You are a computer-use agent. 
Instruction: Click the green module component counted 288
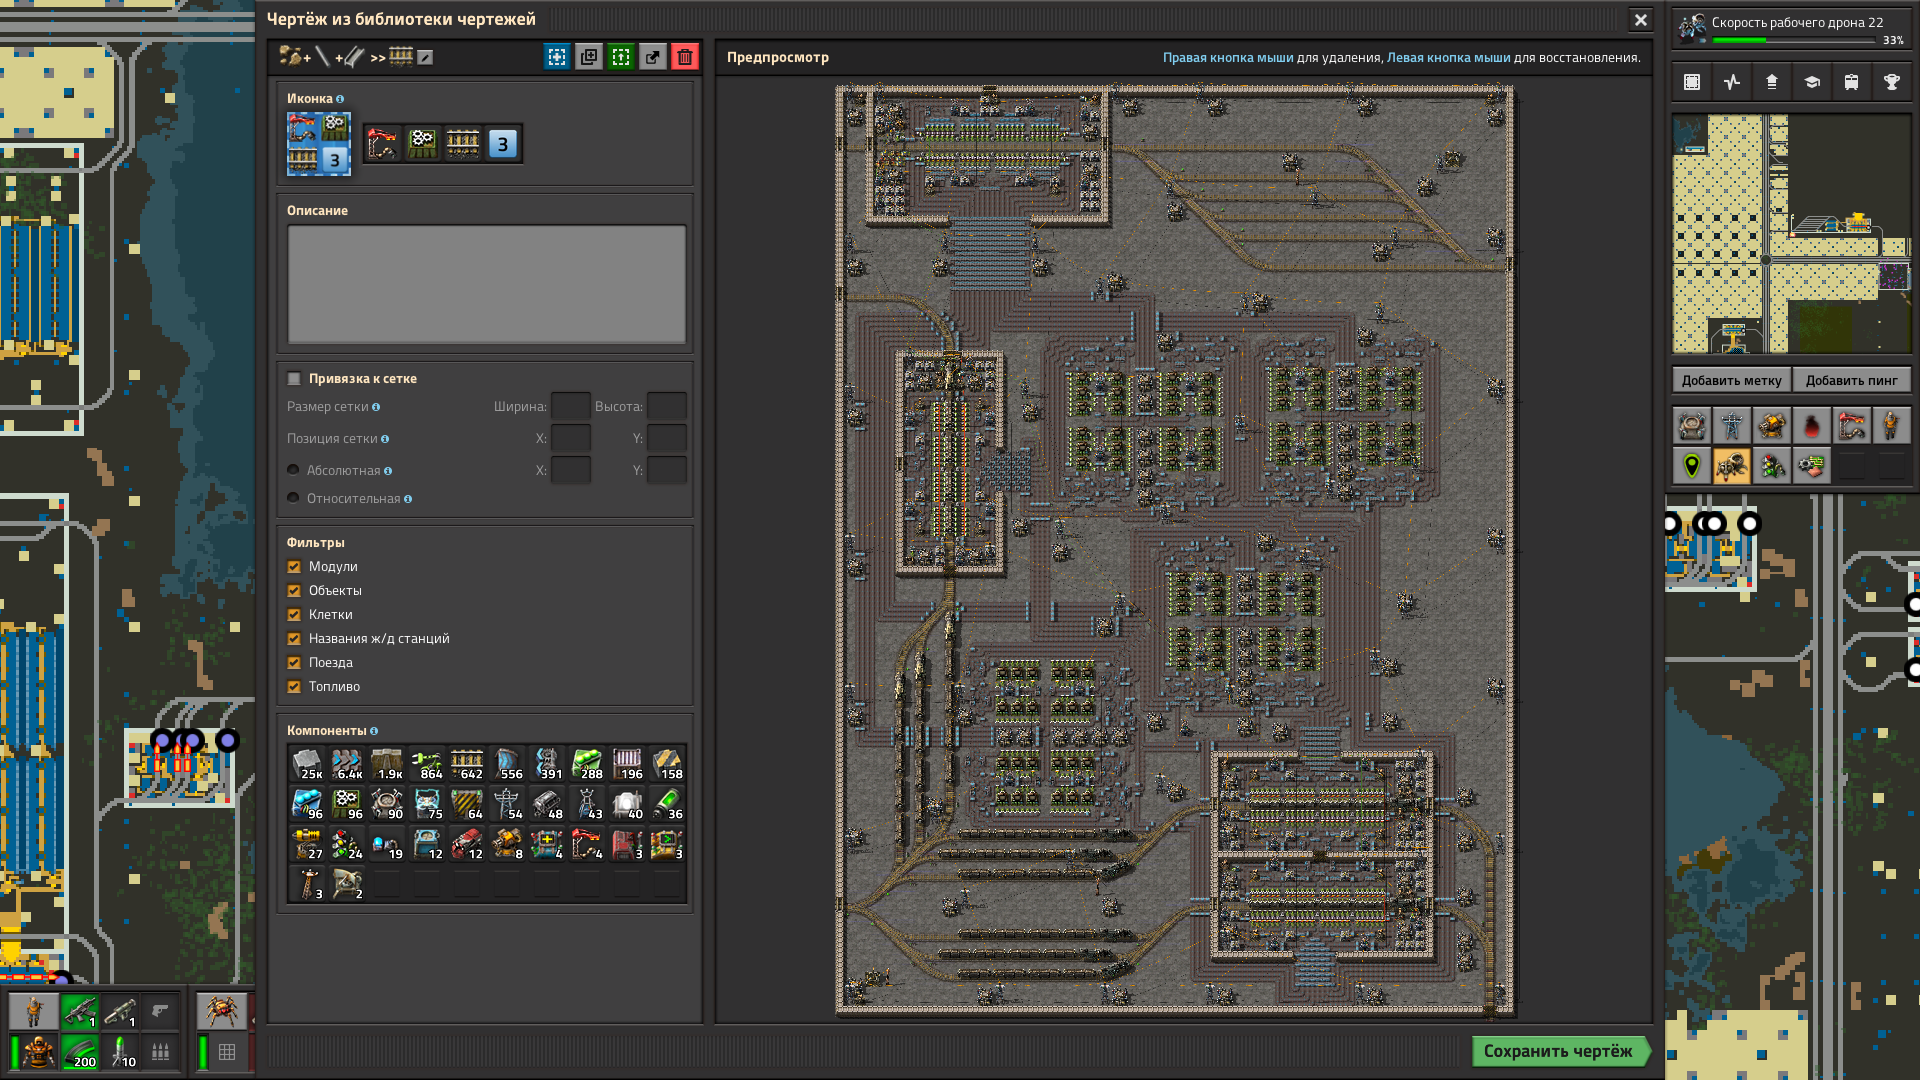(x=587, y=764)
